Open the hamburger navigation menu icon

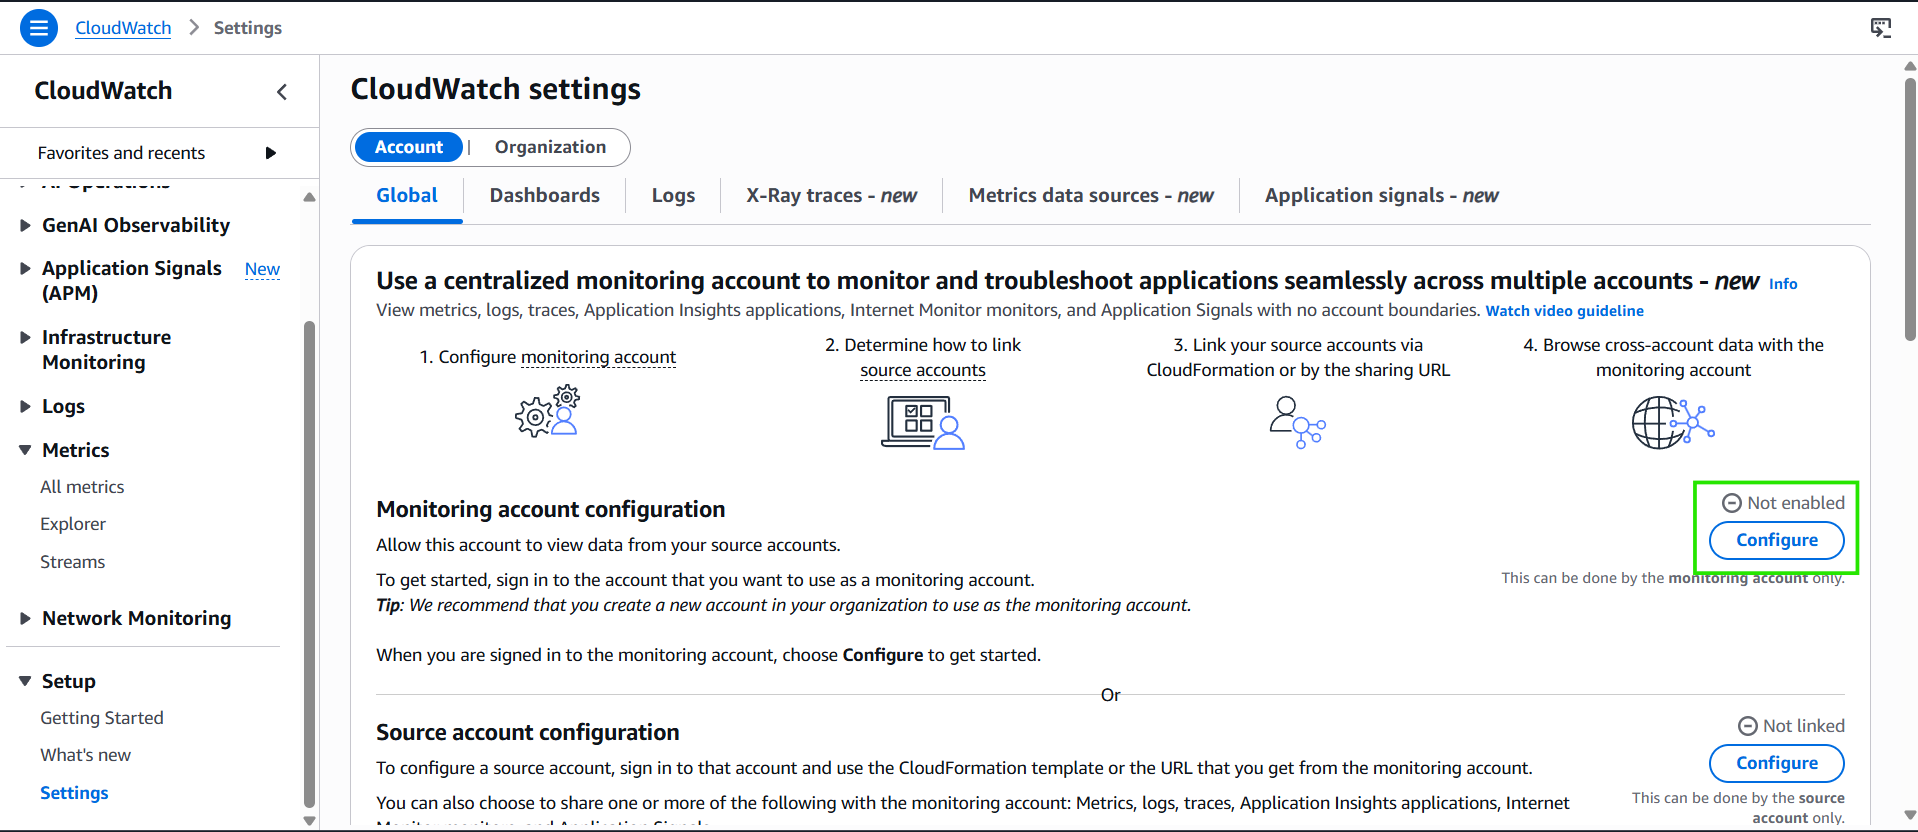[39, 28]
